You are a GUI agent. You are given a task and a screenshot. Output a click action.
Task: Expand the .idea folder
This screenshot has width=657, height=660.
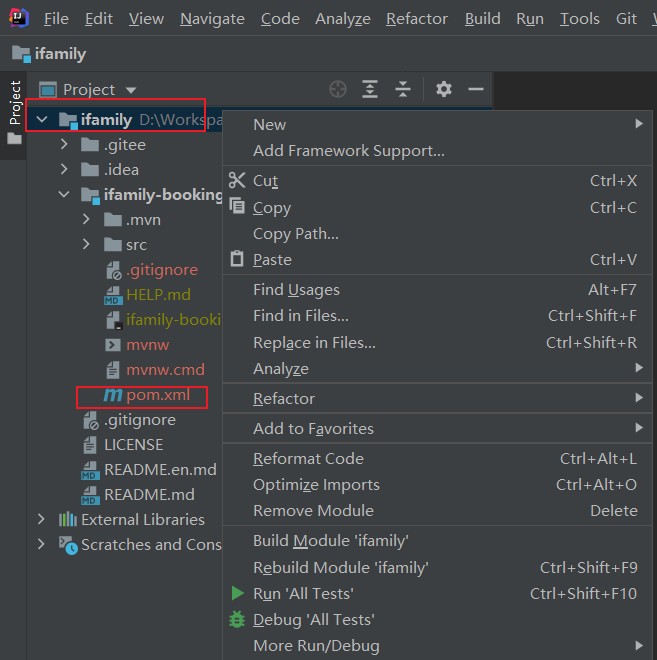(x=64, y=169)
